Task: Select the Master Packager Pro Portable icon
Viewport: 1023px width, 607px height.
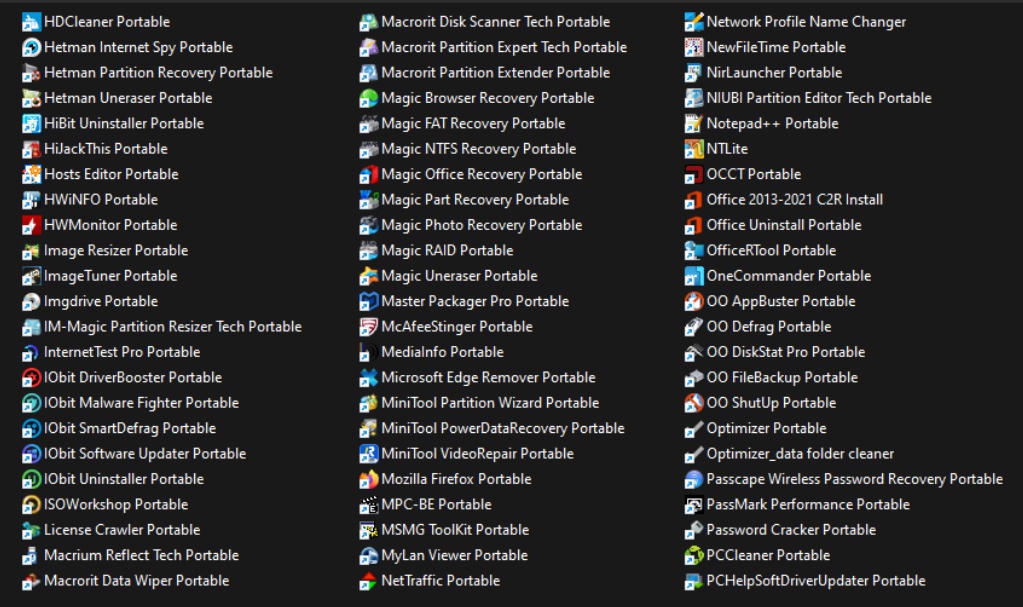Action: coord(368,302)
